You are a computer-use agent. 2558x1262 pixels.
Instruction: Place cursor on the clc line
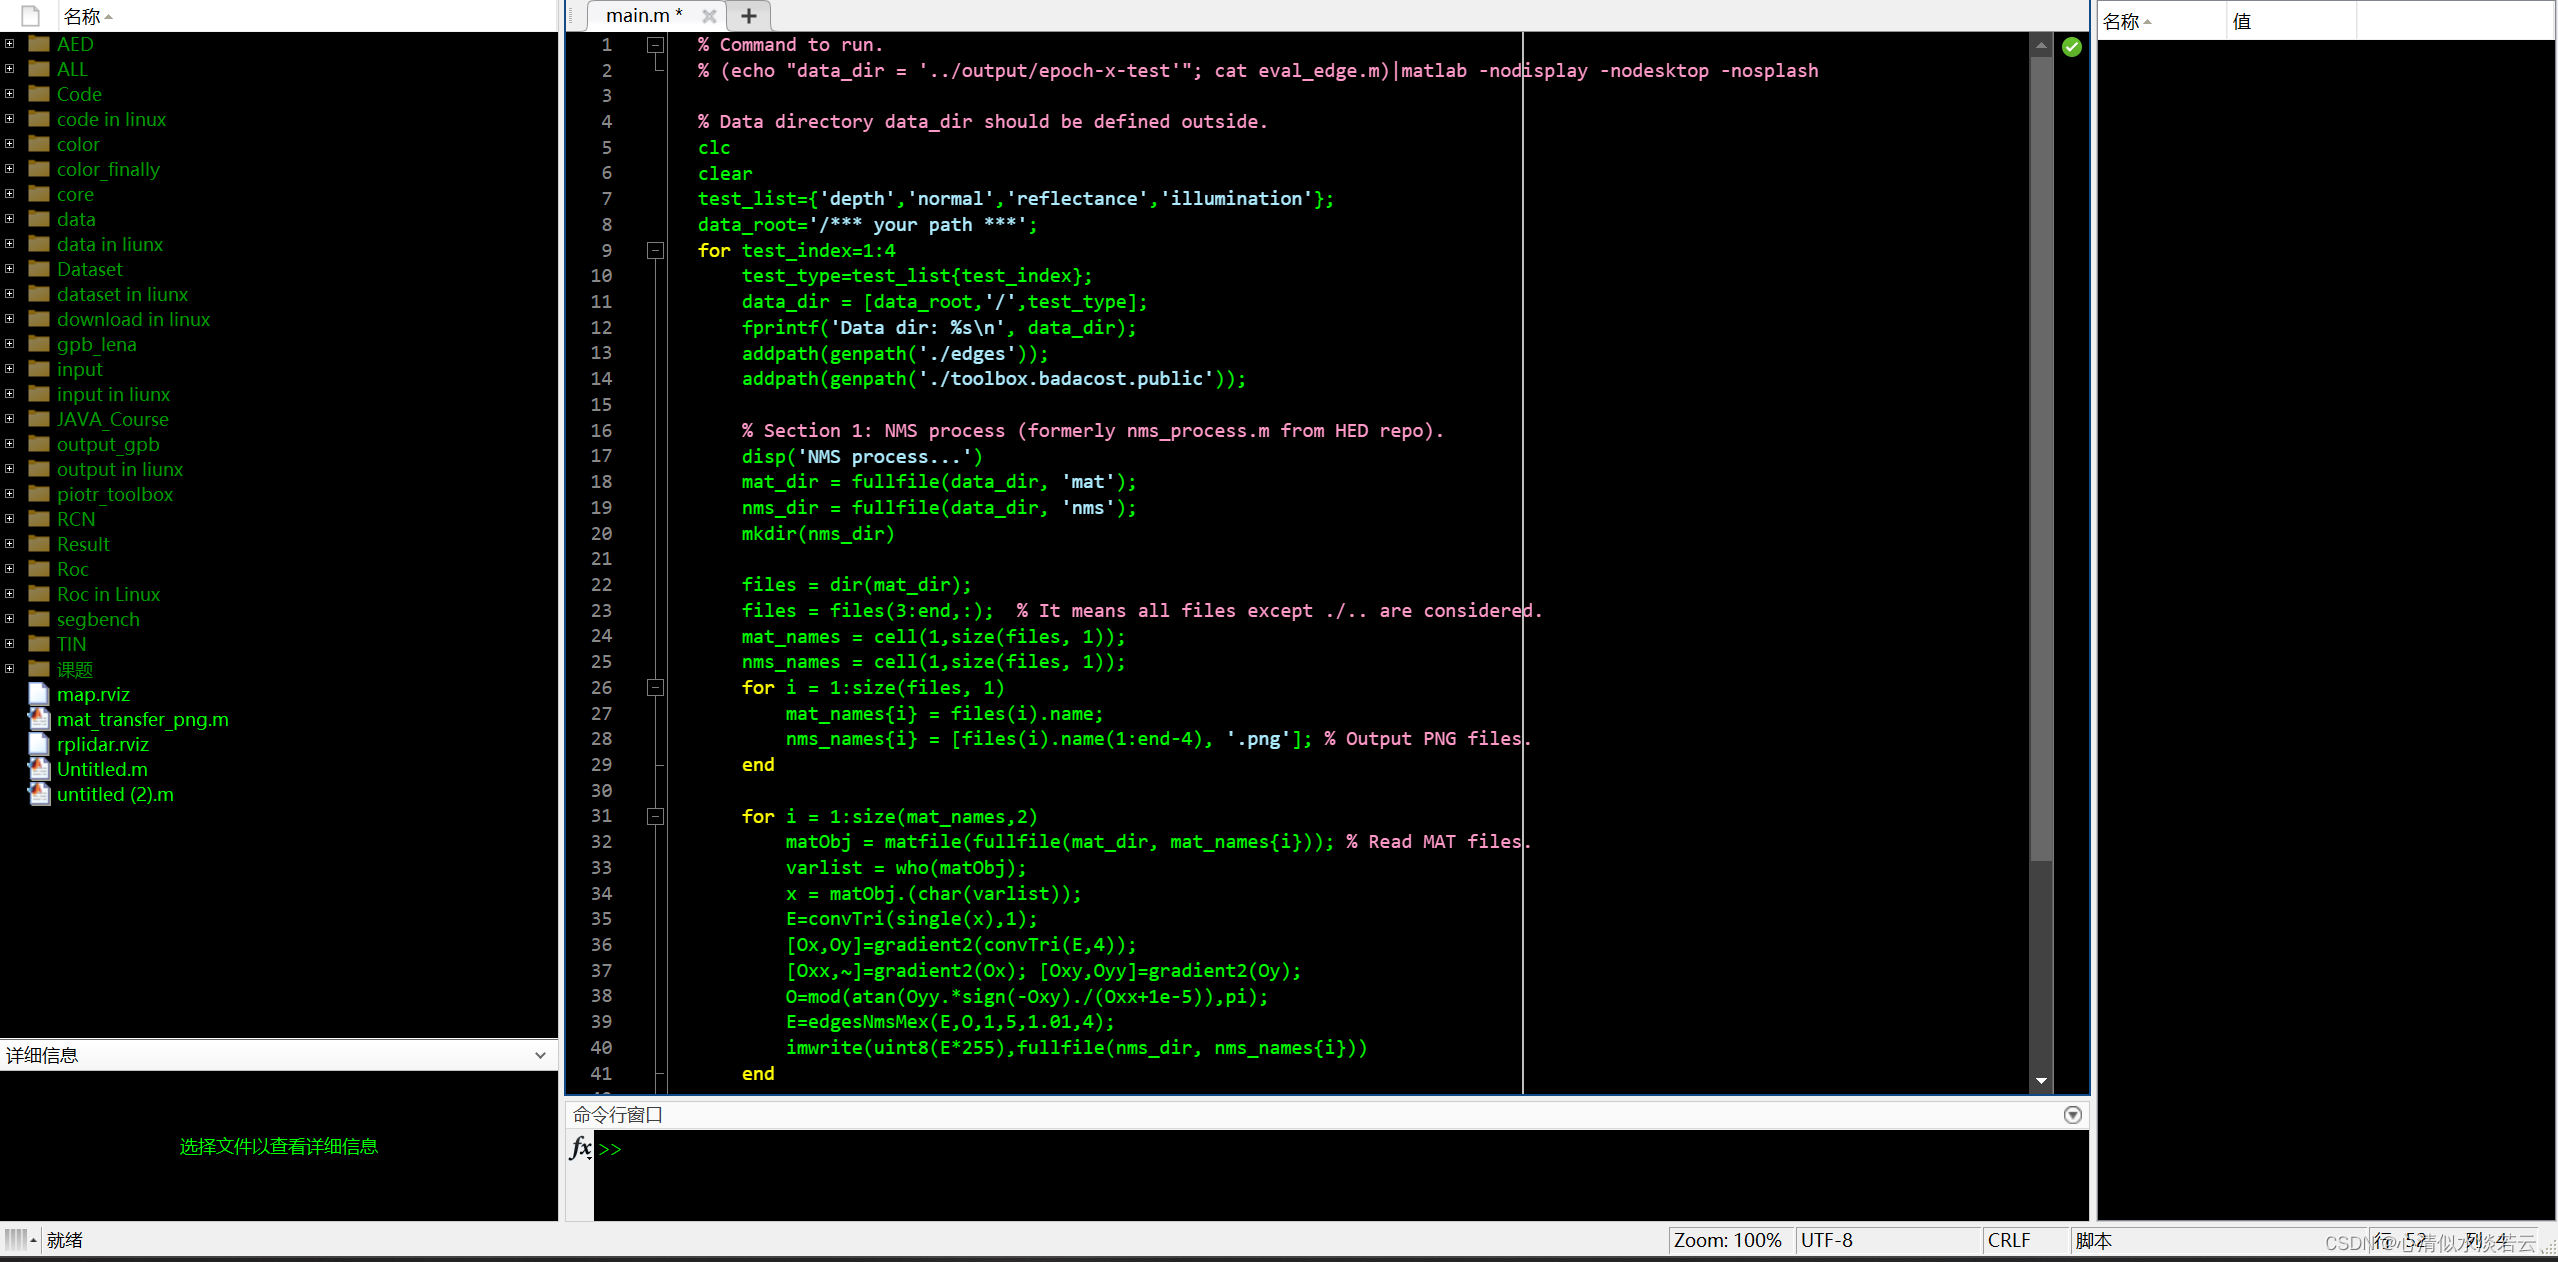click(714, 148)
